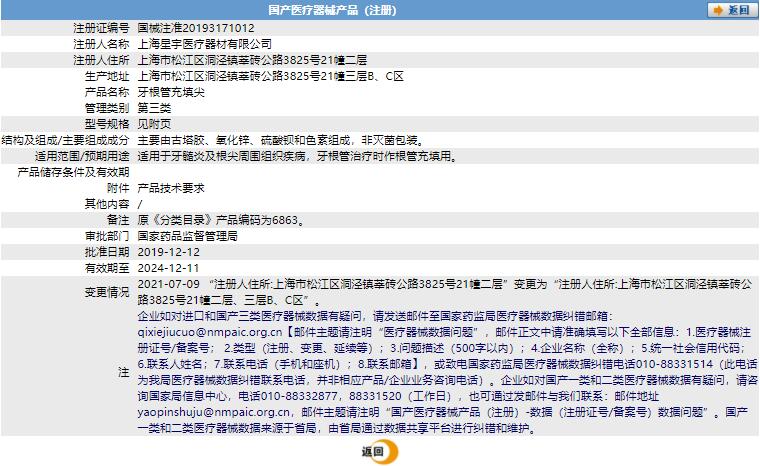Click the 产品技术要求 attachment entry
760x466 pixels.
(x=170, y=188)
